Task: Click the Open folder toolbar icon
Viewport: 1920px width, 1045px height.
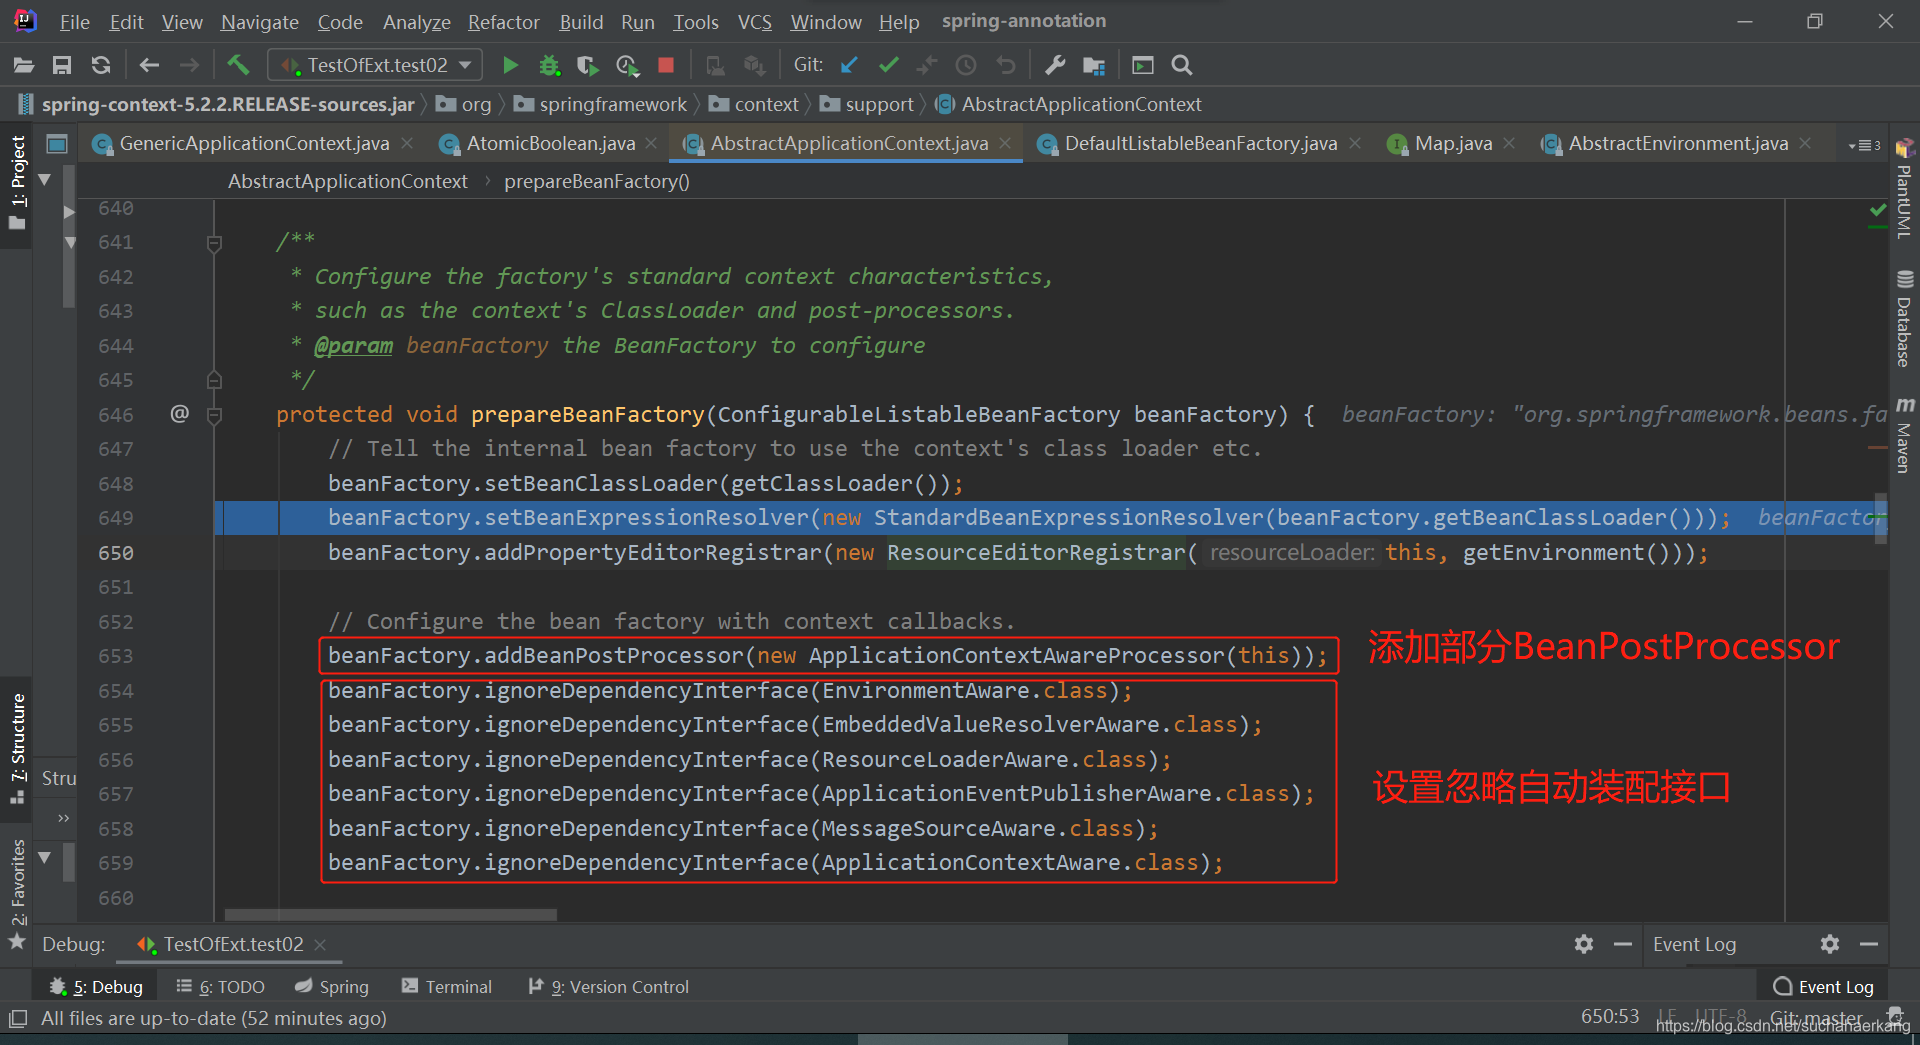Action: click(24, 65)
